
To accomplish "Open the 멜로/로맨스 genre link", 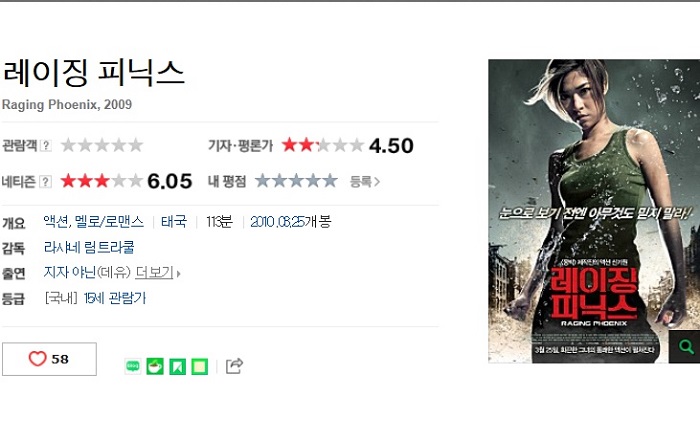I will click(x=110, y=221).
